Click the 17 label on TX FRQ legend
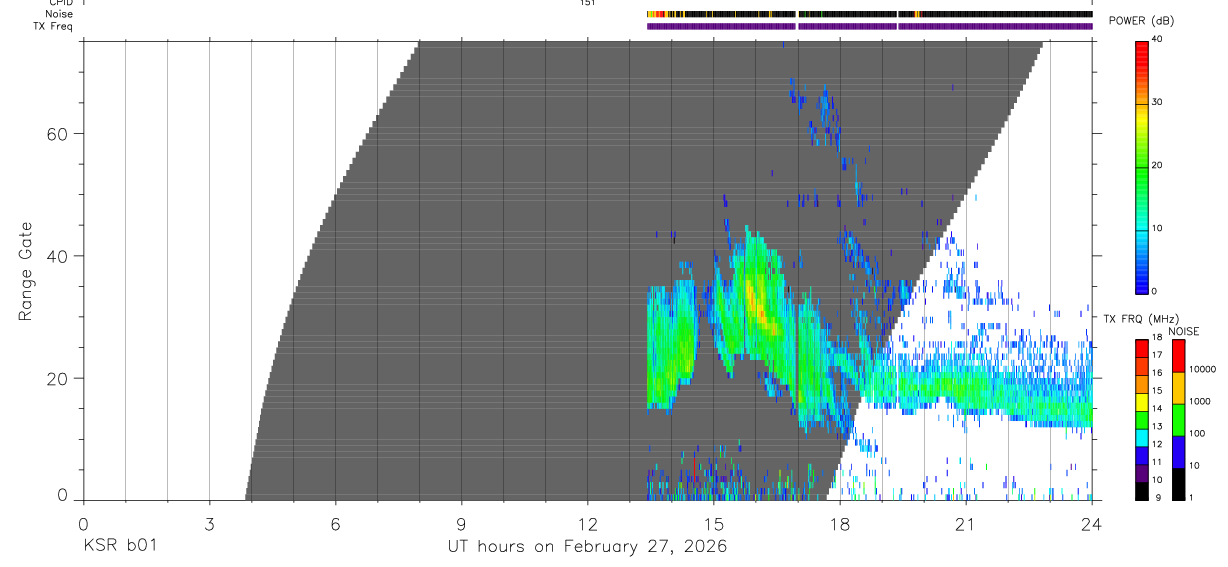1228x567 pixels. [x=1156, y=355]
